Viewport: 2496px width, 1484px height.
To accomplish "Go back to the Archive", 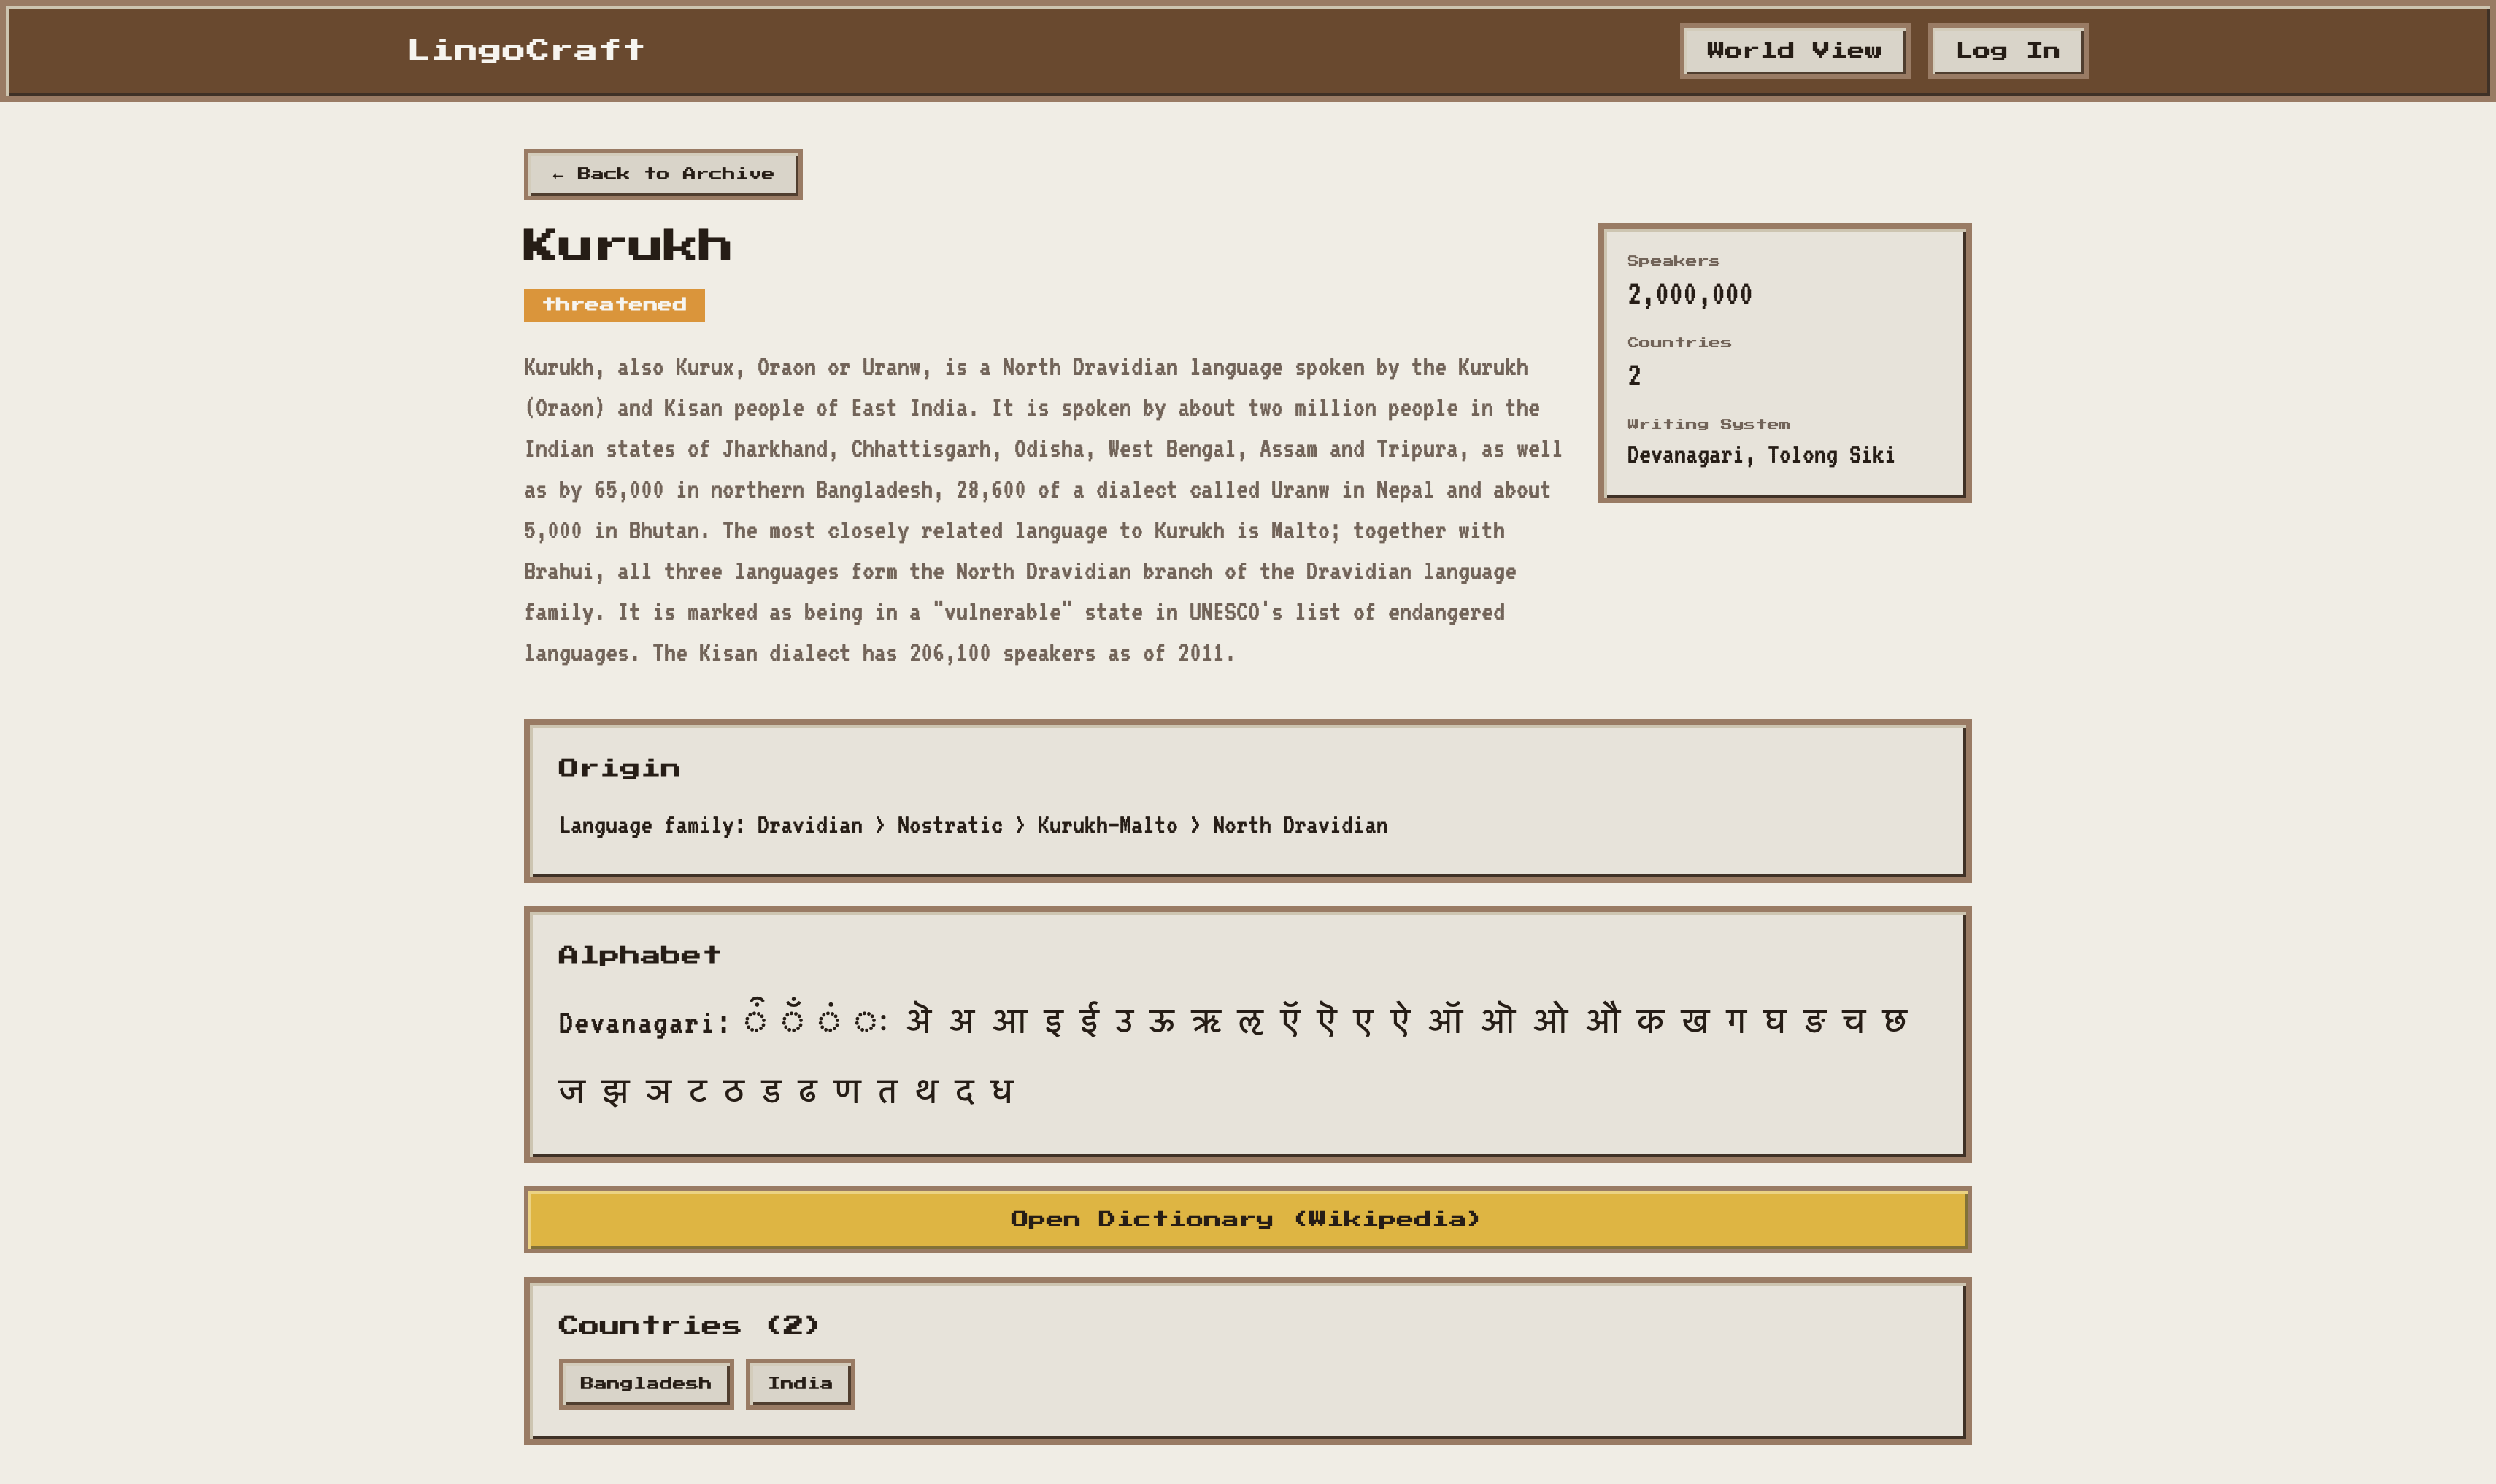I will pos(663,174).
